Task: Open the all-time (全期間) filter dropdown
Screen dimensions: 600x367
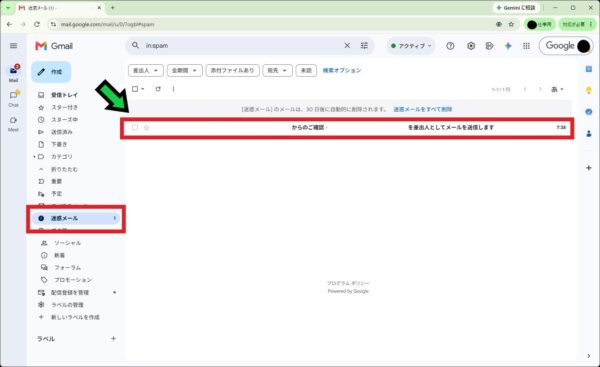Action: pos(184,70)
